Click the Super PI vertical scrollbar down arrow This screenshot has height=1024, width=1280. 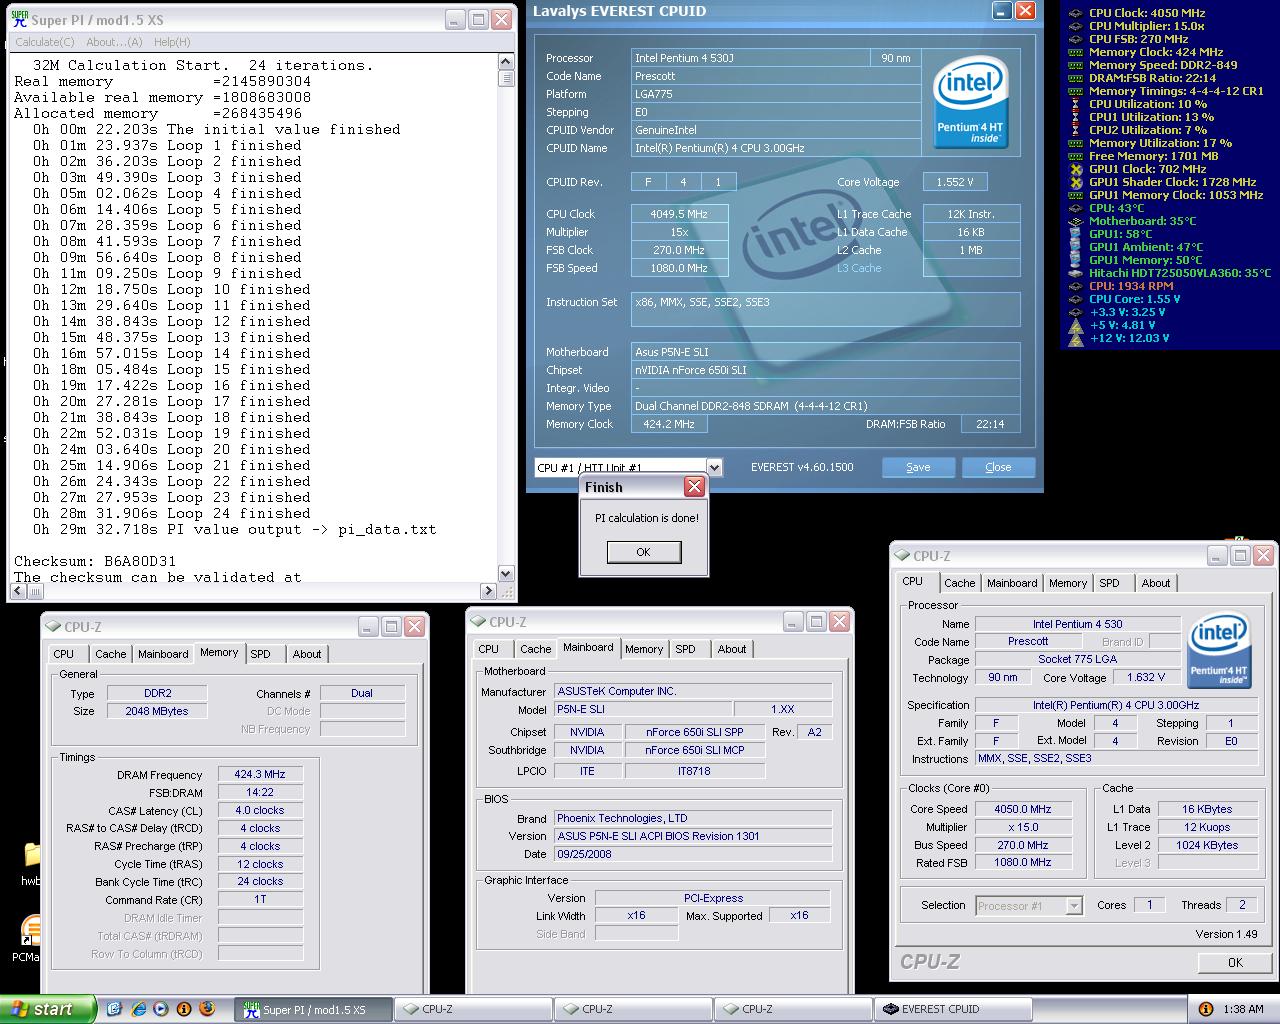(x=505, y=574)
